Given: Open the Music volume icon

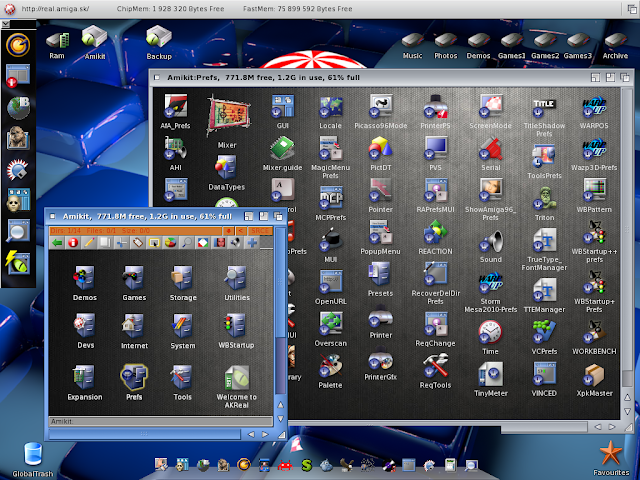Looking at the screenshot, I should [x=412, y=41].
